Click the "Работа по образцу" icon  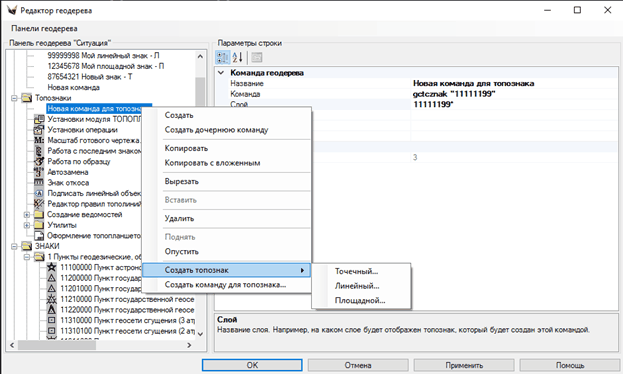coord(39,161)
